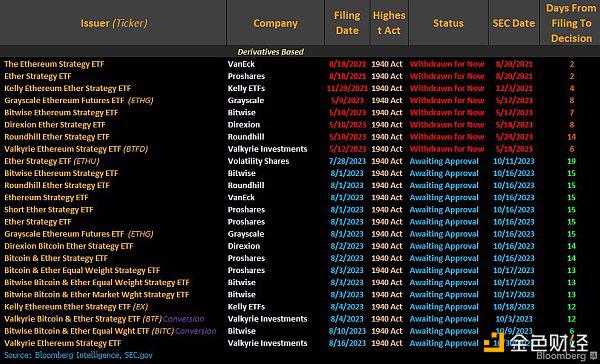Select the Company column header
Screen dimensions: 600x364
coord(276,23)
